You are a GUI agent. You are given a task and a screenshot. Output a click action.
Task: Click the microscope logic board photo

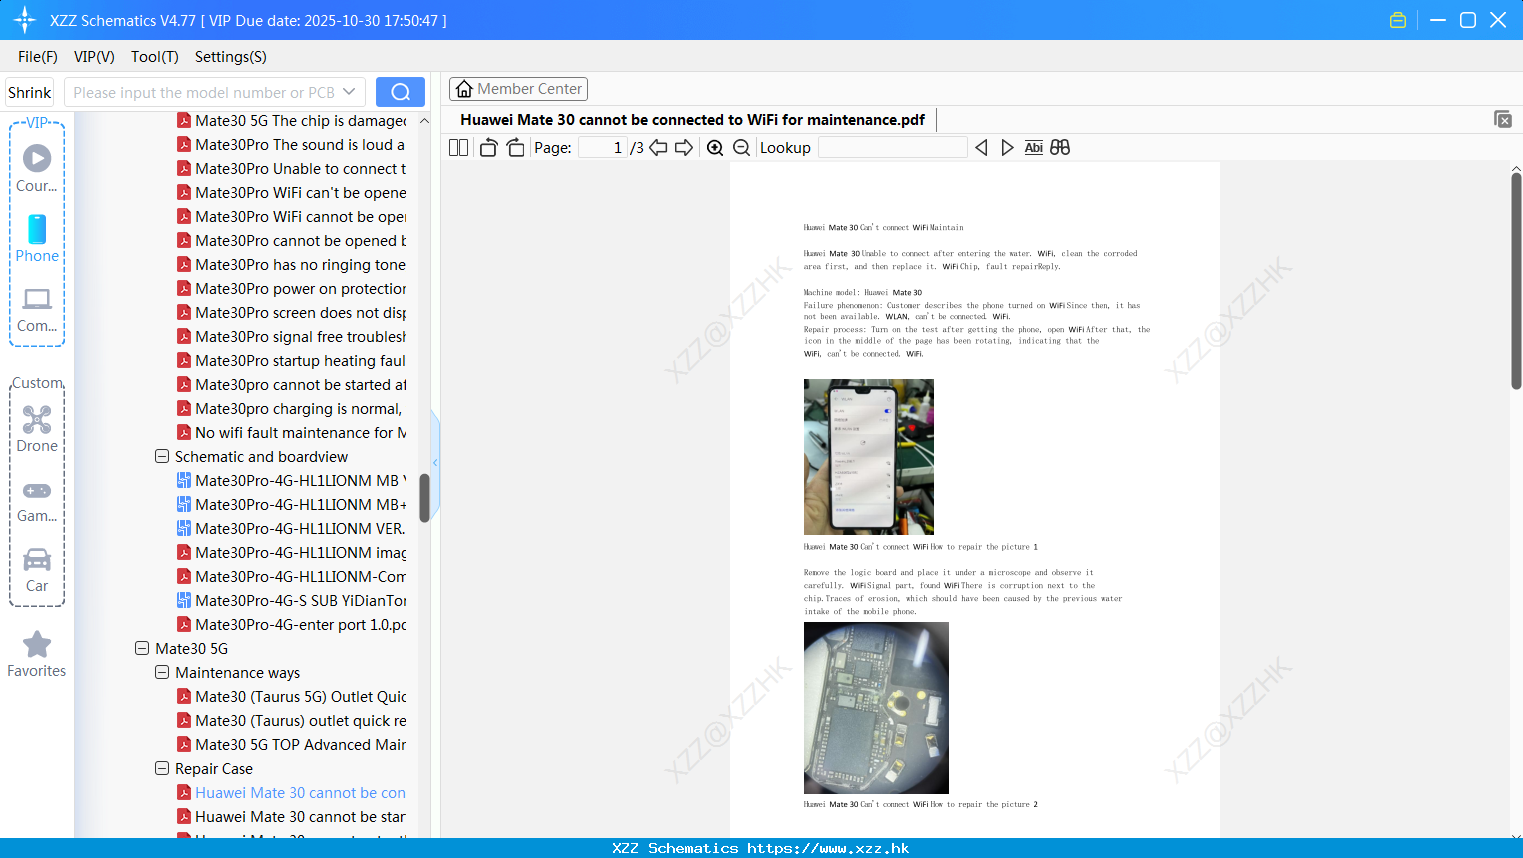(876, 708)
